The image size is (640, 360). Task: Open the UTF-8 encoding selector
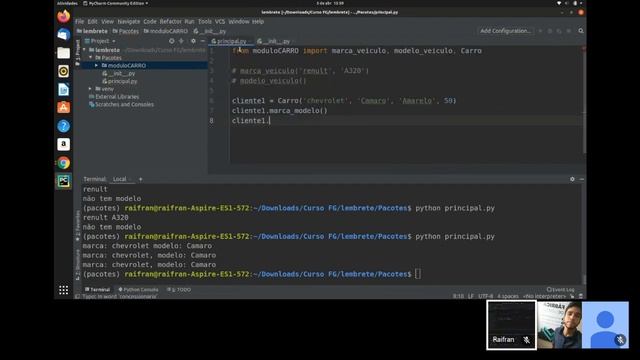(x=485, y=296)
